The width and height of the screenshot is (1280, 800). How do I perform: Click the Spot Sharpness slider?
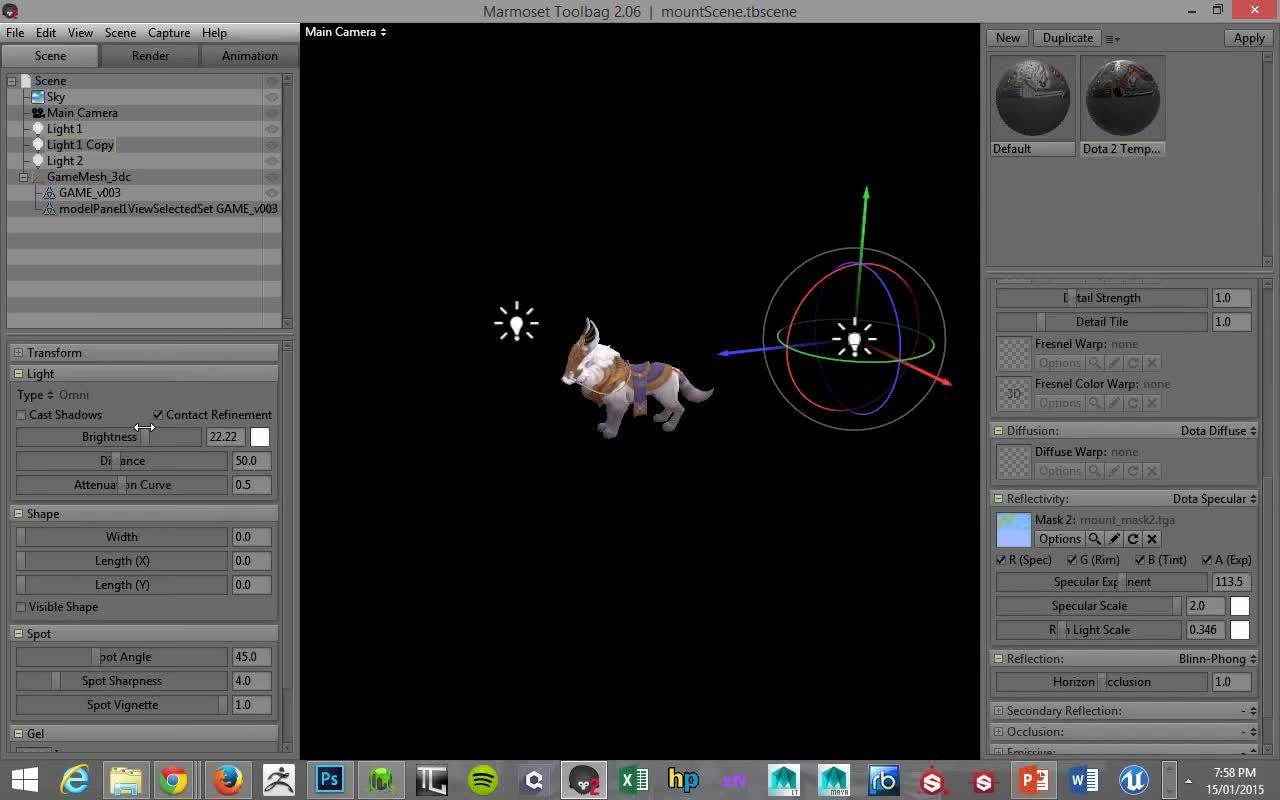click(x=122, y=681)
